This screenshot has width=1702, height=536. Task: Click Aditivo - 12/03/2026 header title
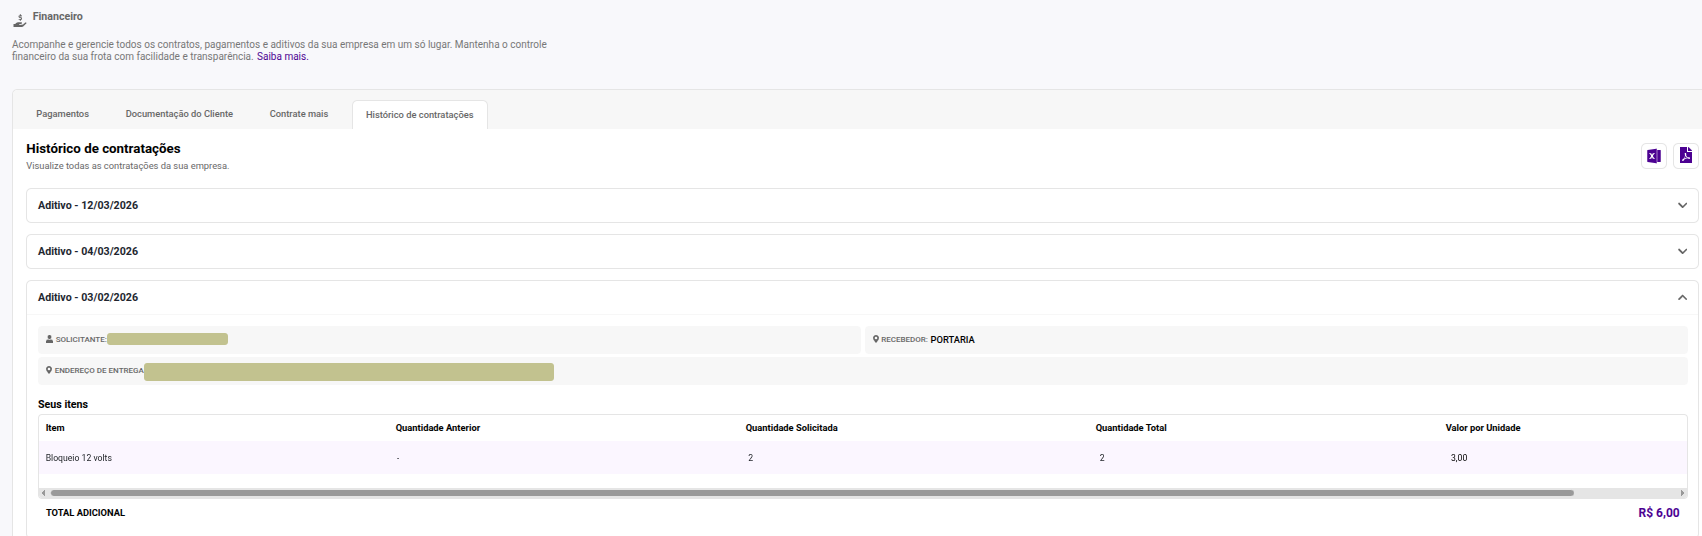[88, 205]
